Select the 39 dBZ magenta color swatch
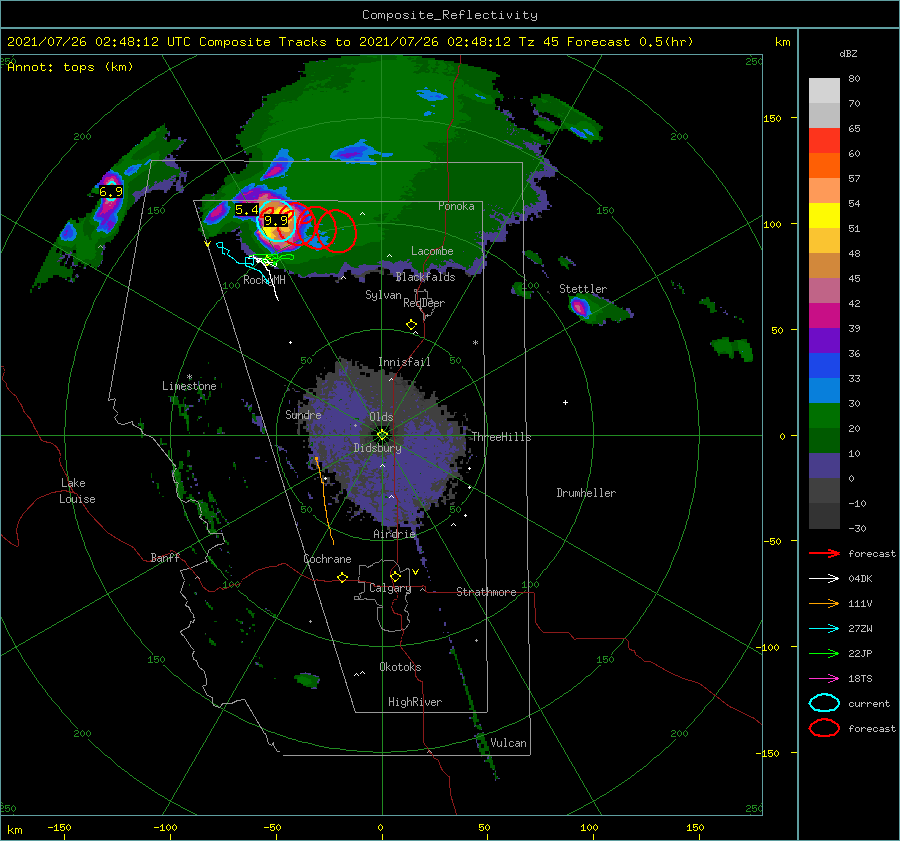900x841 pixels. tap(824, 316)
